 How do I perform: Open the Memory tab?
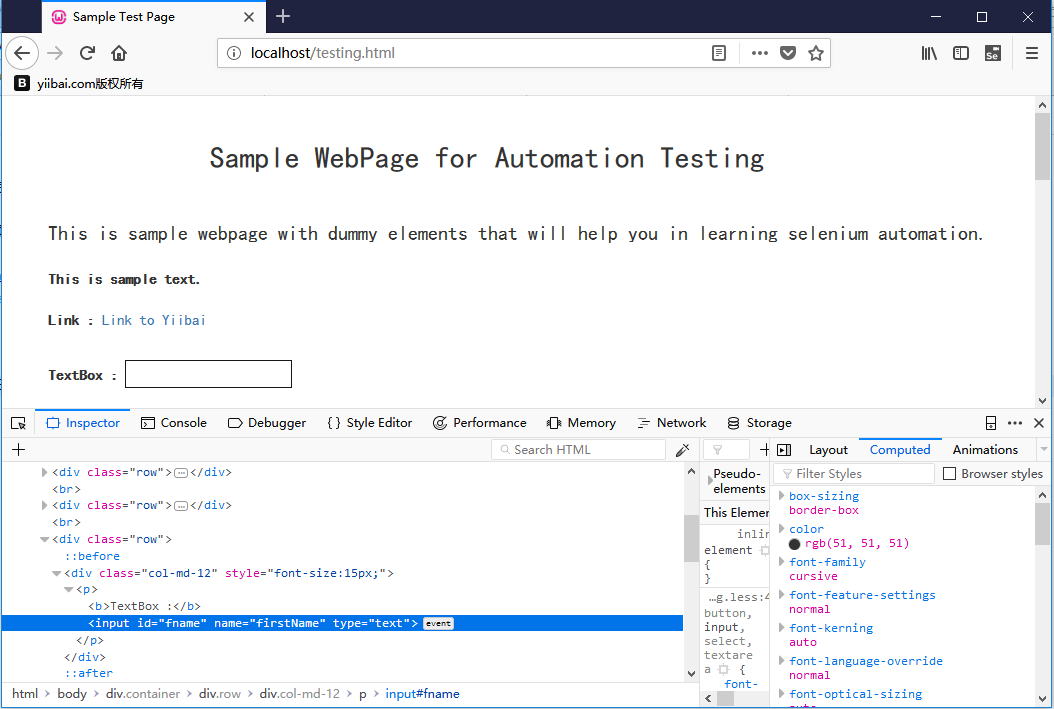[x=581, y=423]
